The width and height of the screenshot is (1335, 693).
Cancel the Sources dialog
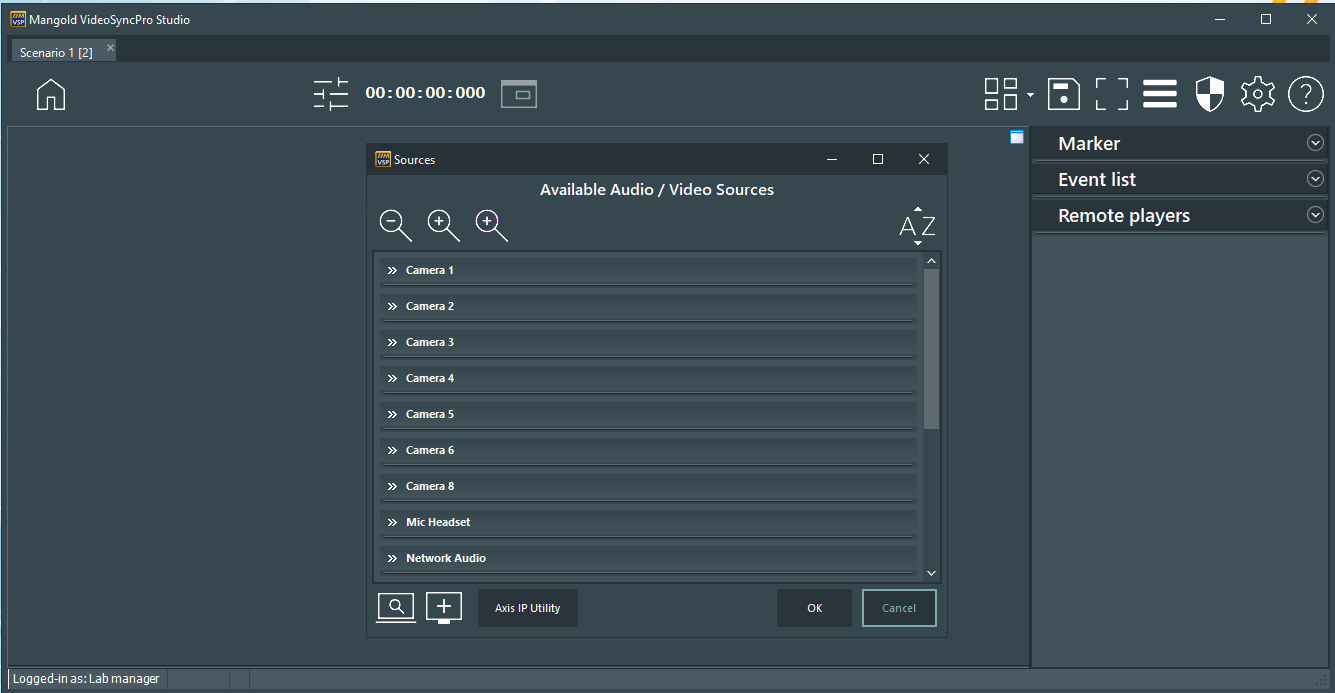point(899,608)
